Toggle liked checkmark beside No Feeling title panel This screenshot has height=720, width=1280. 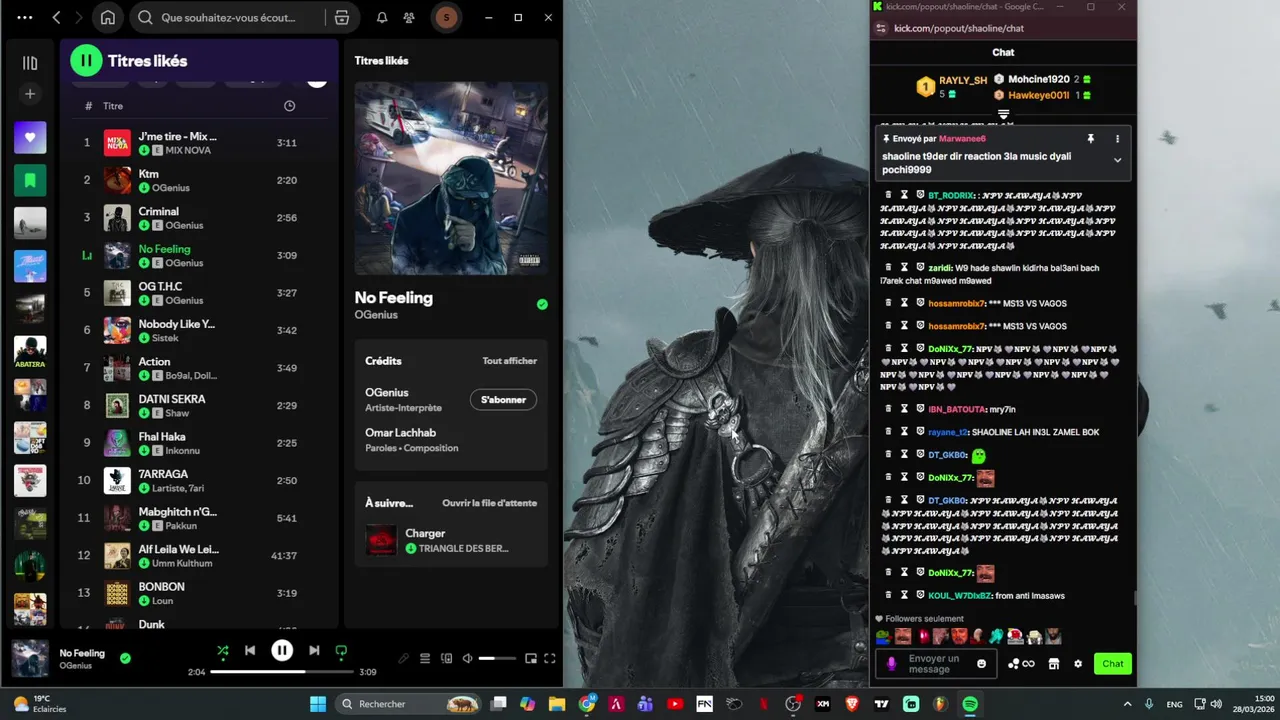[542, 304]
